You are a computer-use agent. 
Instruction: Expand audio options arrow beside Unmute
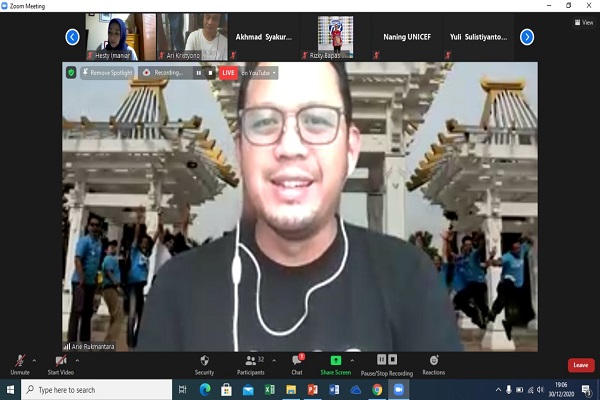(35, 360)
